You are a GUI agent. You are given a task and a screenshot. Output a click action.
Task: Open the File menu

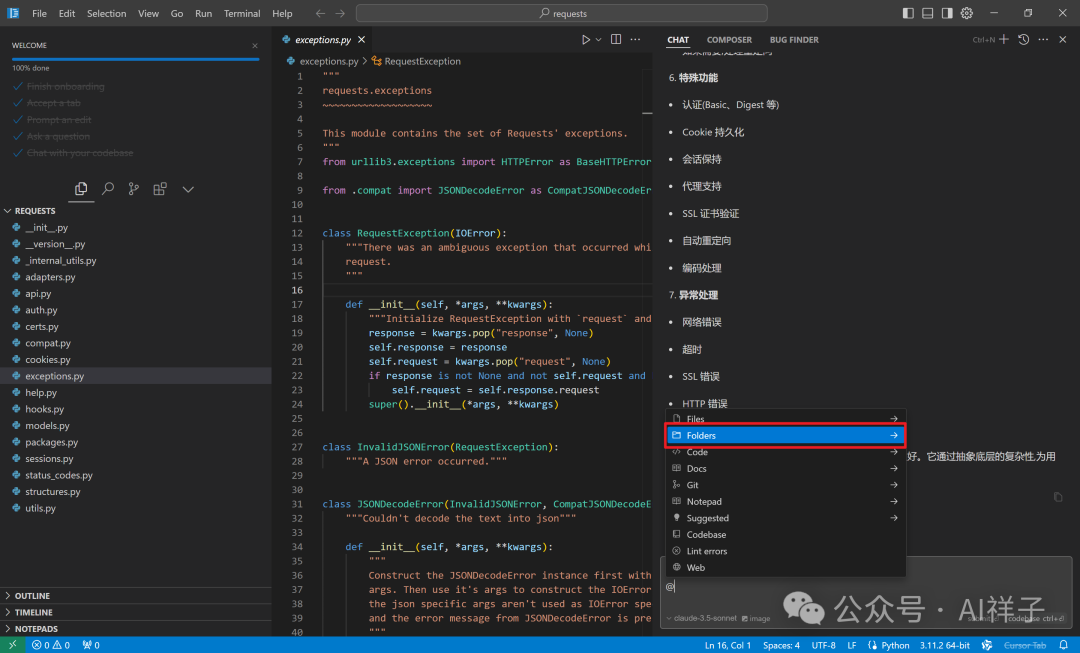[39, 13]
